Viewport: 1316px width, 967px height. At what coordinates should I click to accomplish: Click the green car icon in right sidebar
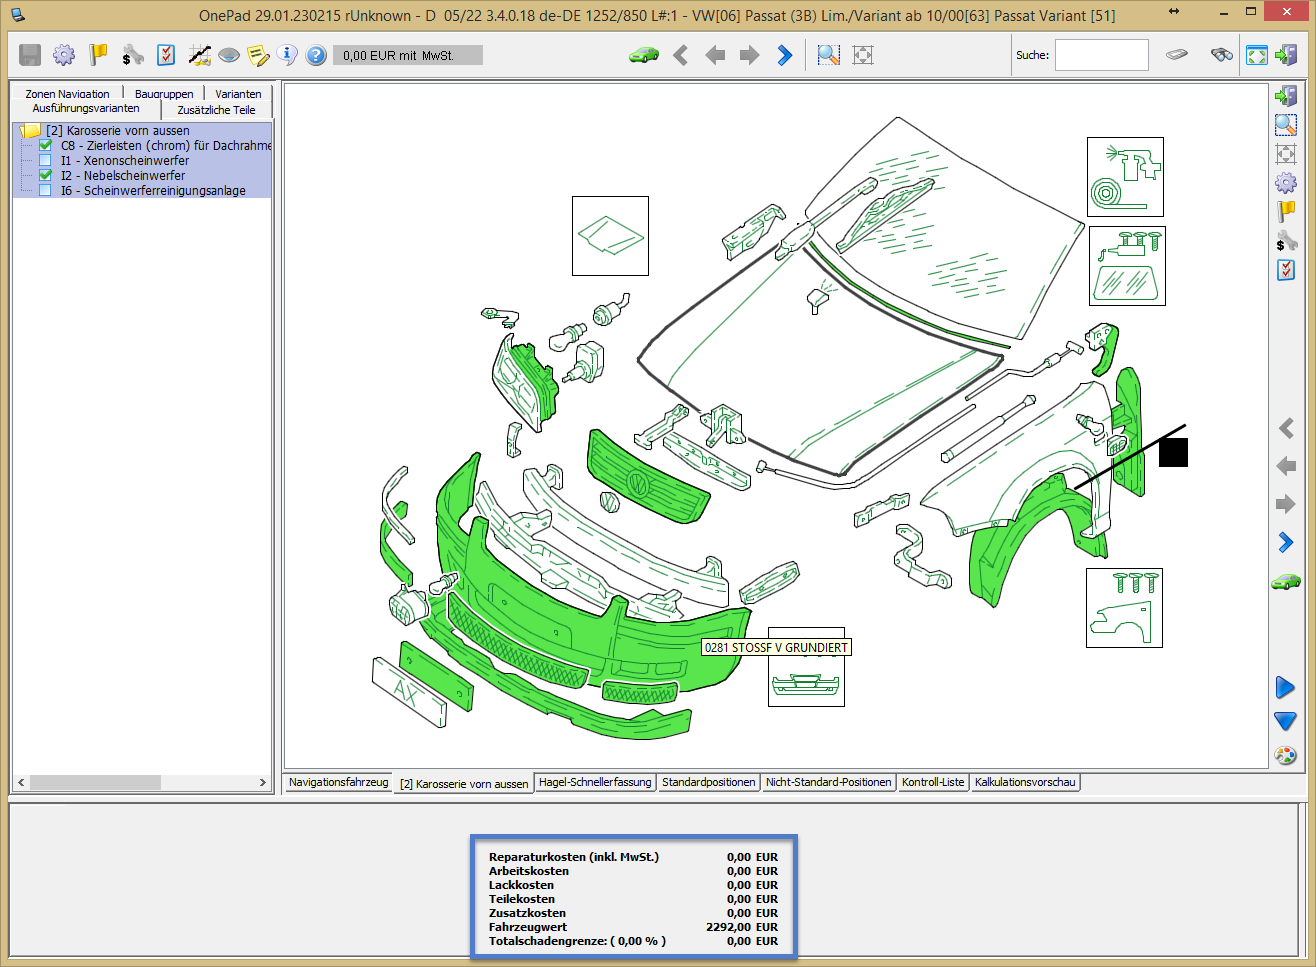[x=1286, y=581]
